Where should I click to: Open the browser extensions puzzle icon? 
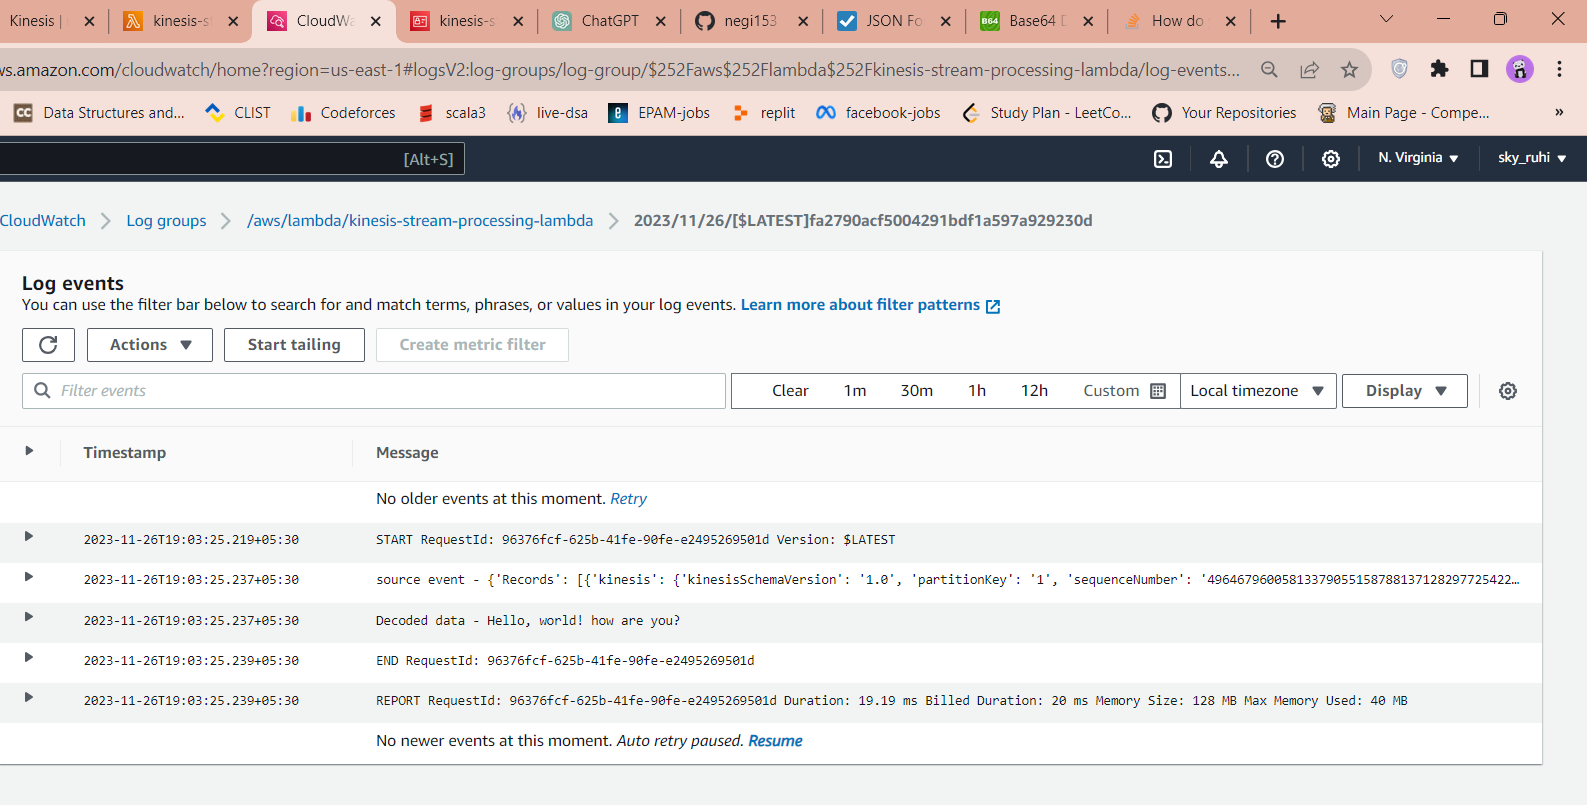click(1439, 69)
